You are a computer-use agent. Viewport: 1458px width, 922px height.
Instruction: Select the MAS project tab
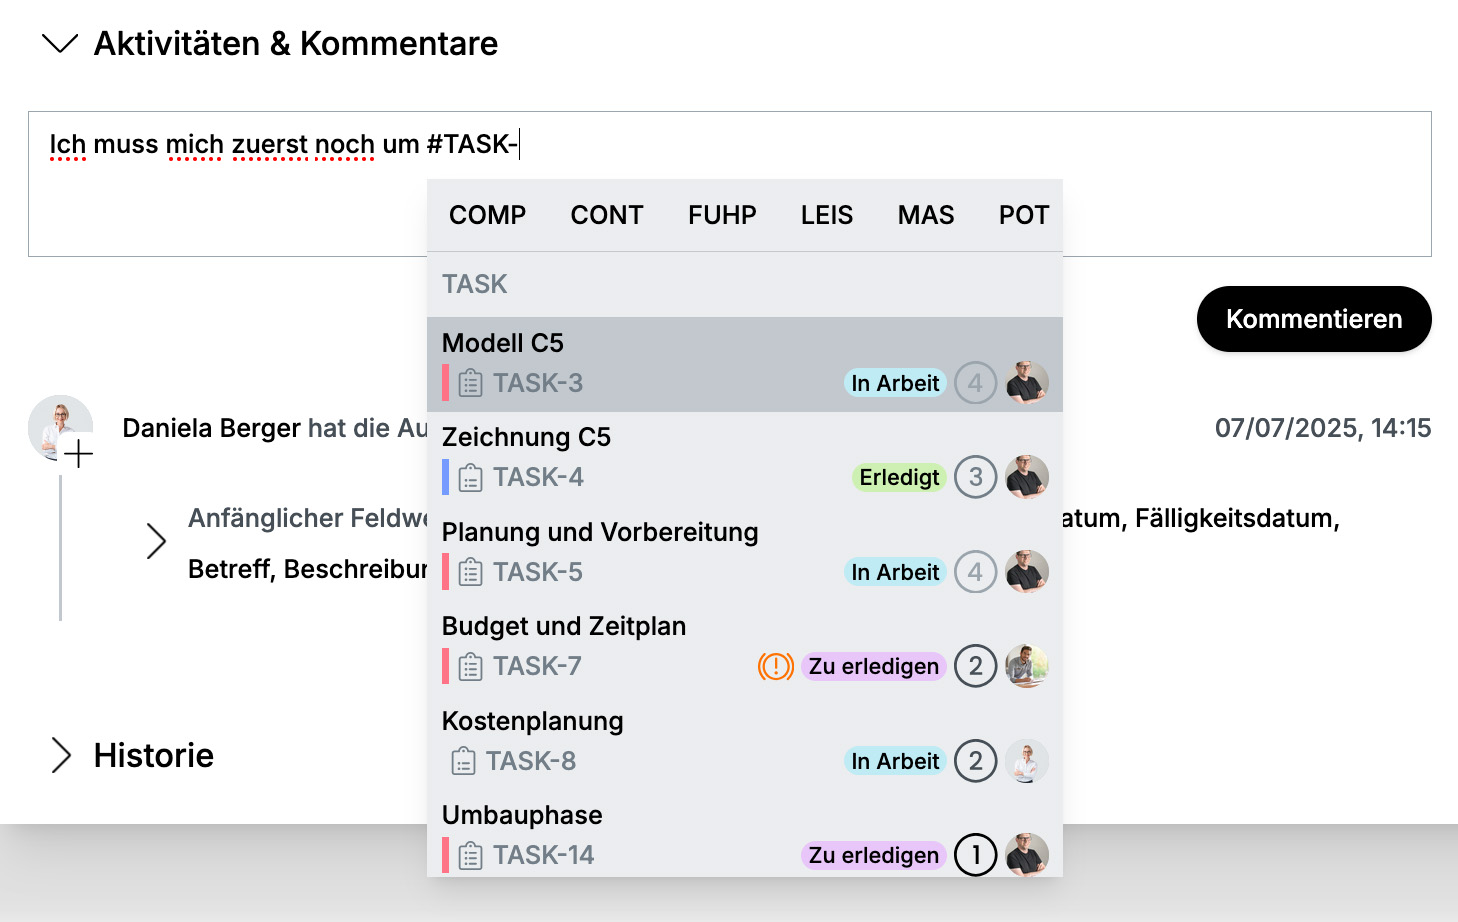tap(926, 215)
